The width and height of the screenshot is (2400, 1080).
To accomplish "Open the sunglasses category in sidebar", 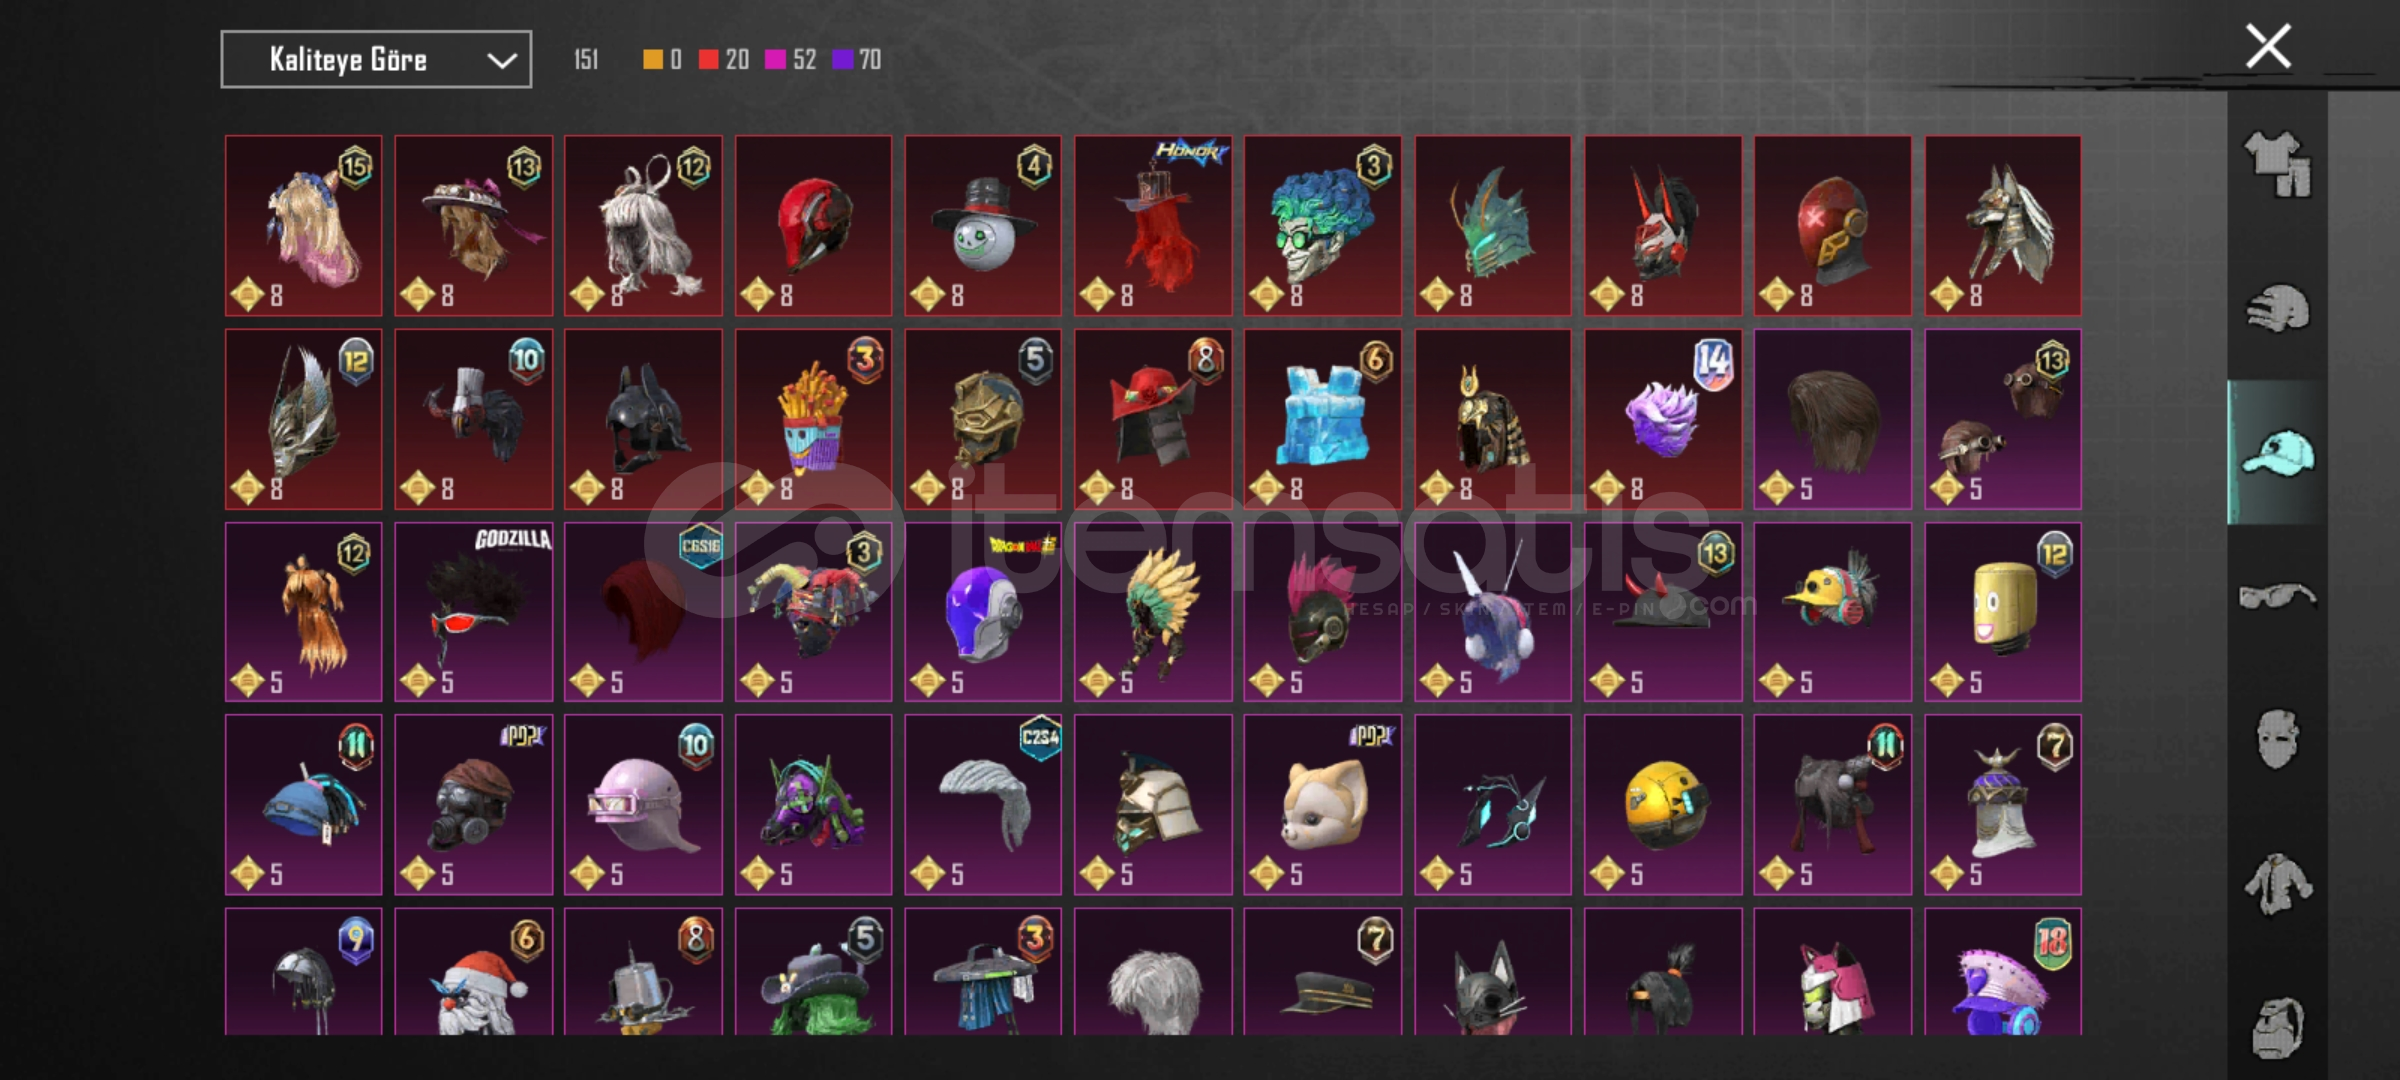I will tap(2277, 596).
